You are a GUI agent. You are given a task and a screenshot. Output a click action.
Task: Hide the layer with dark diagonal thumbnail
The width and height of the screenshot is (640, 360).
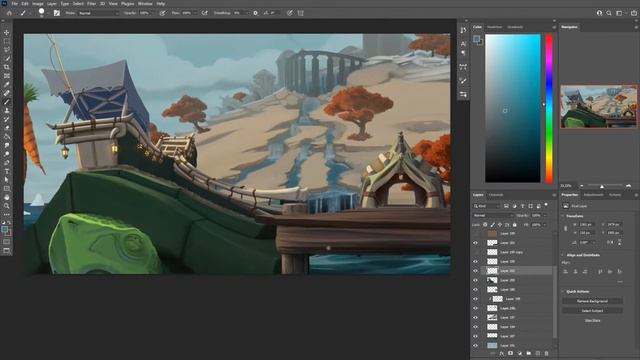(475, 280)
